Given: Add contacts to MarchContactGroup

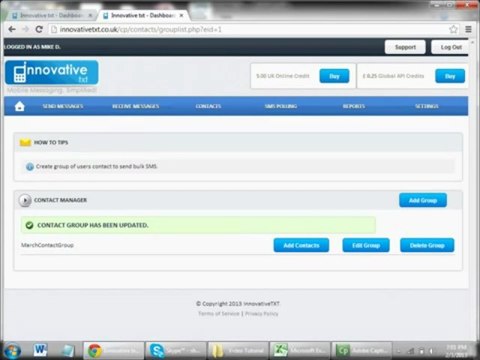Looking at the screenshot, I should pyautogui.click(x=301, y=245).
